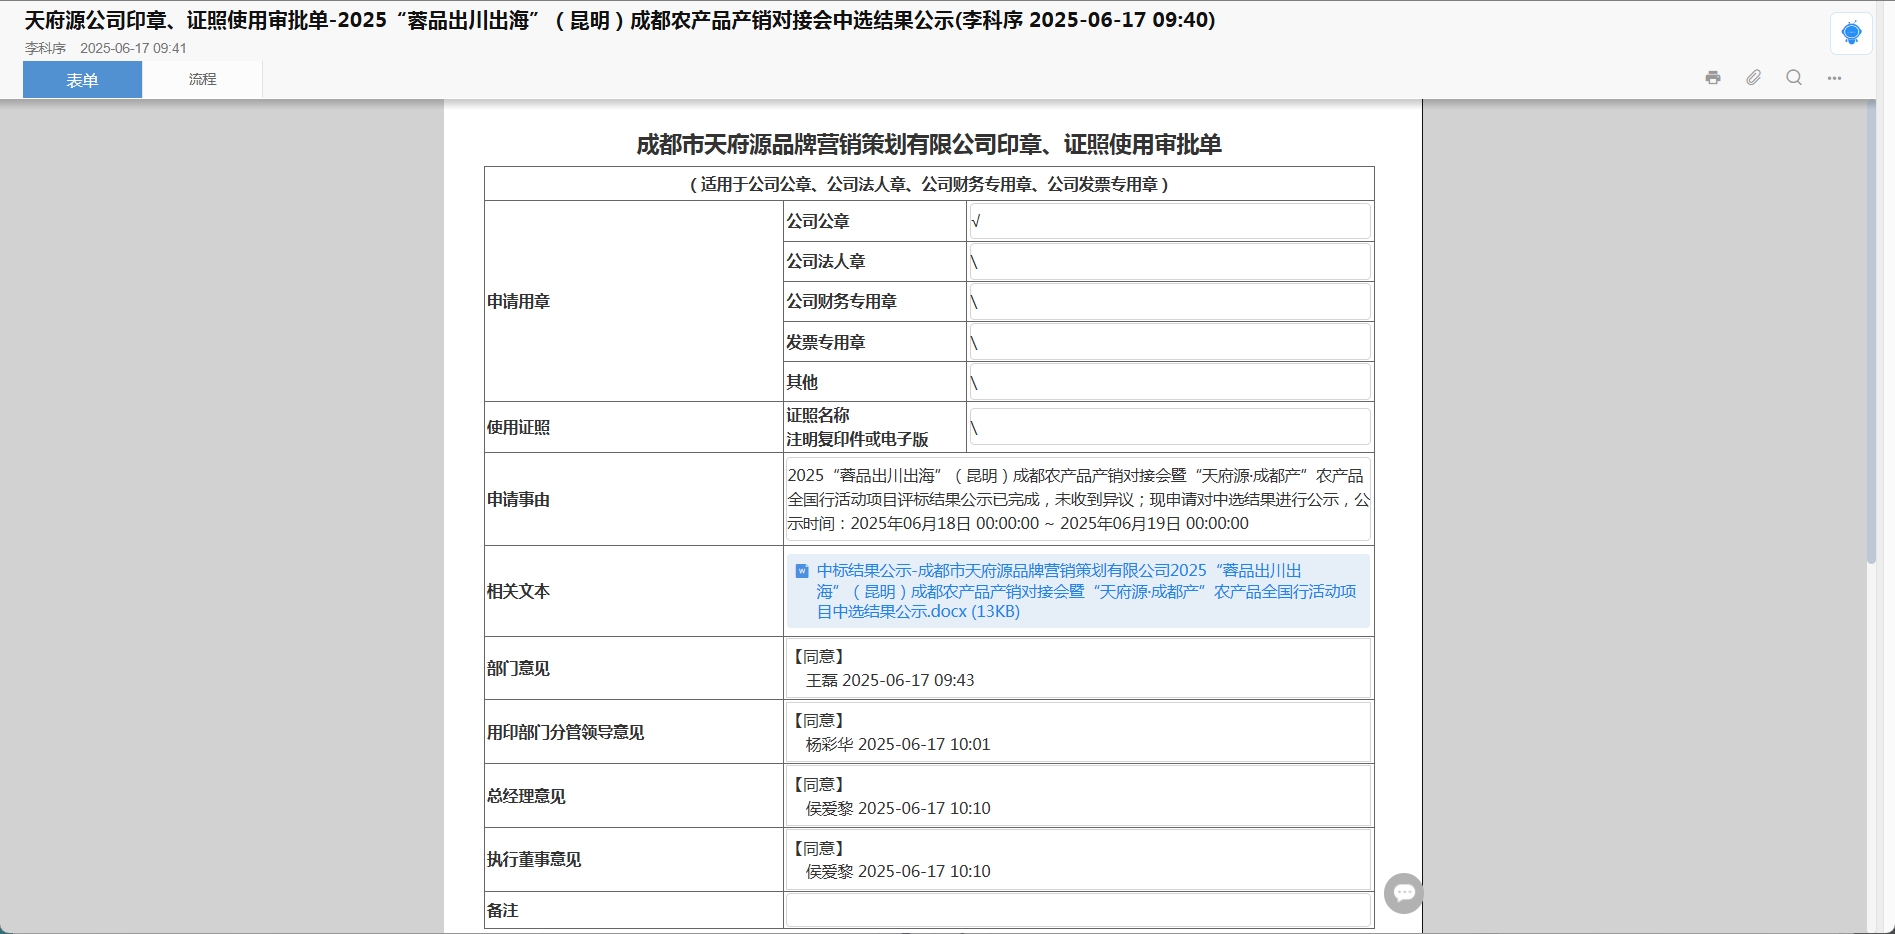Click the 公司法人章 input field

coord(1169,262)
